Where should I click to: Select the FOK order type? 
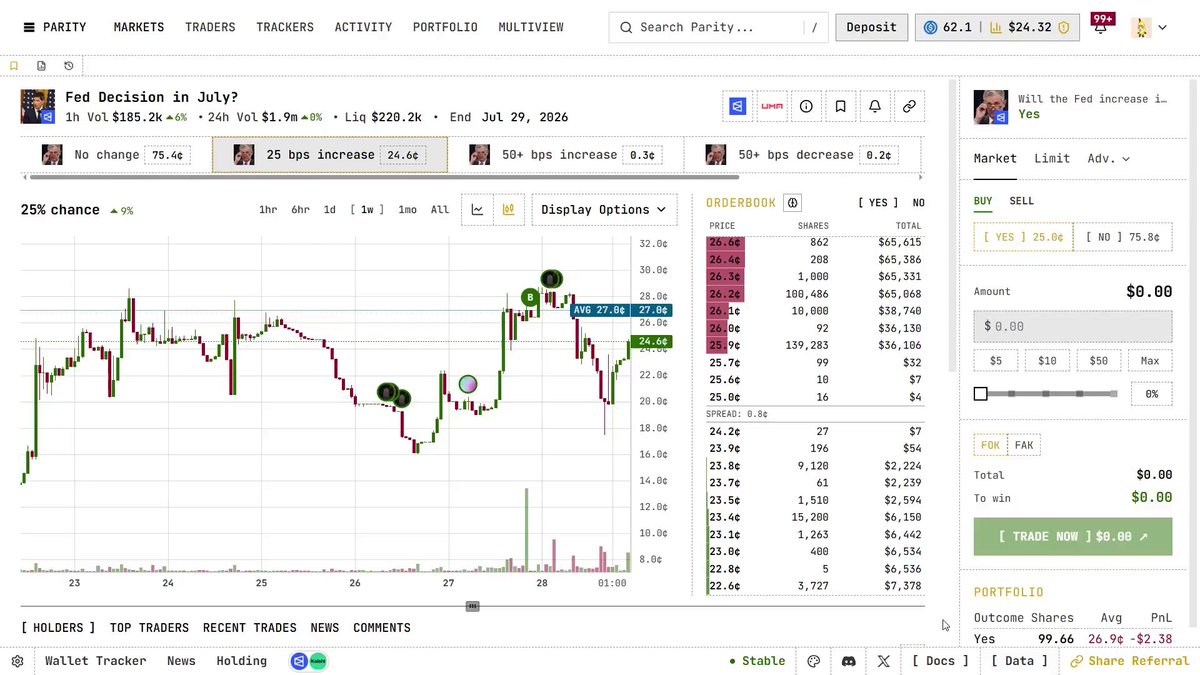coord(991,445)
